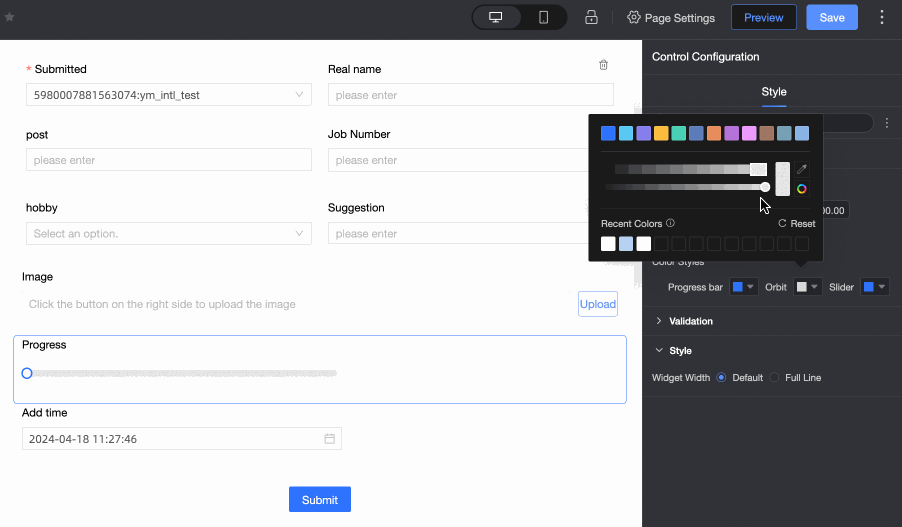Open Page Settings

(671, 18)
